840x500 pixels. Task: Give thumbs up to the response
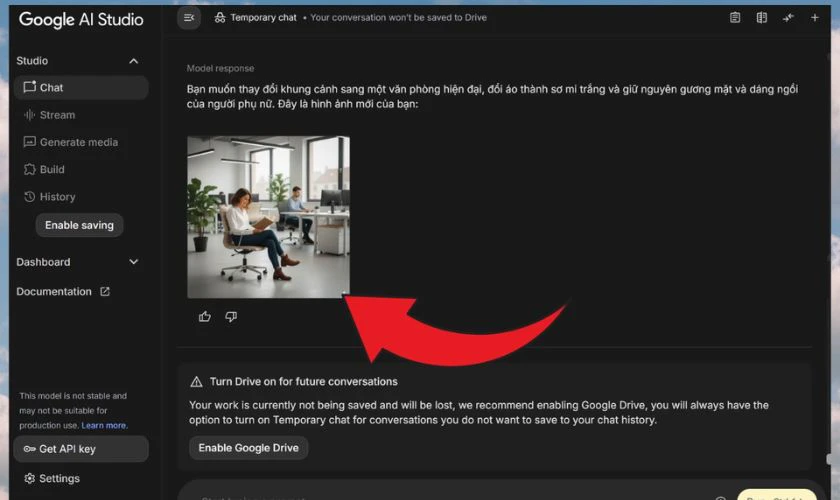tap(205, 317)
